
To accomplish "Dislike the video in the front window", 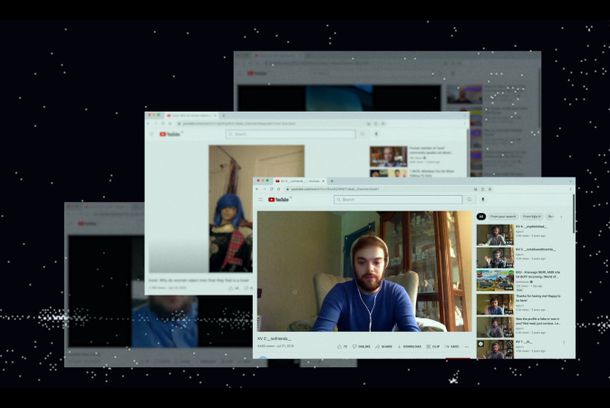I will pos(361,346).
